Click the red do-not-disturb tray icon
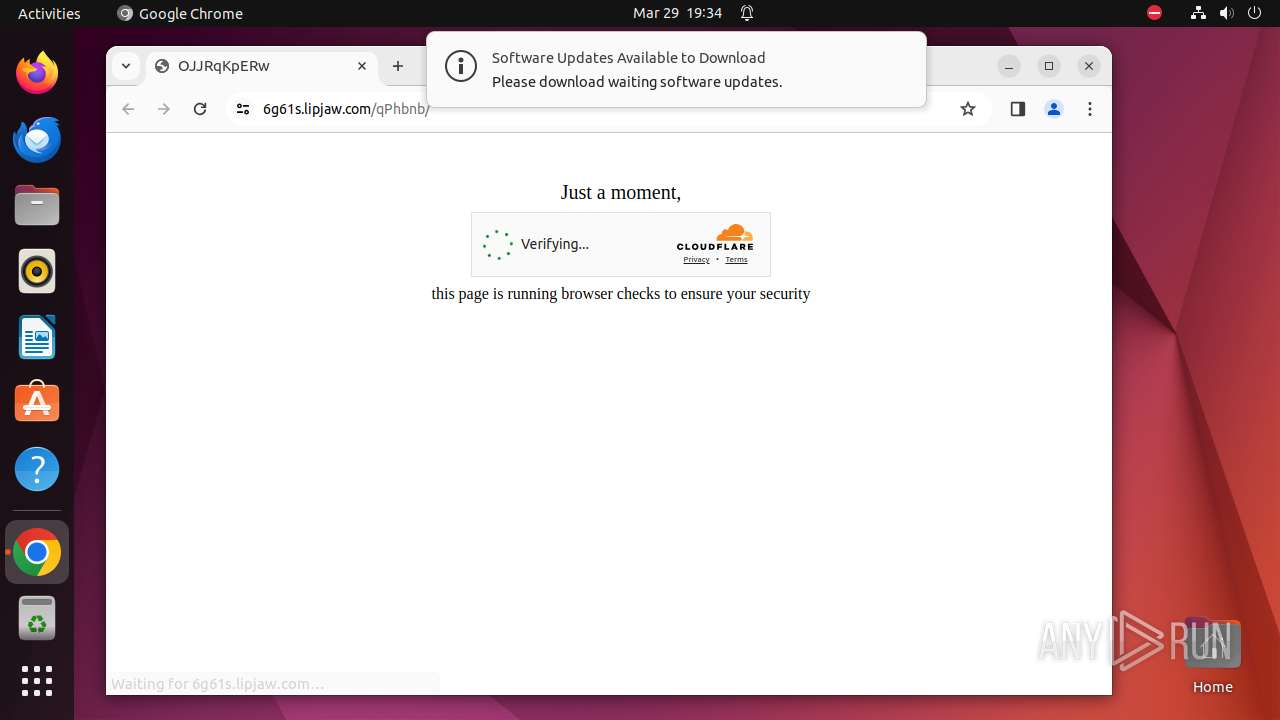Viewport: 1280px width, 720px height. pos(1154,13)
